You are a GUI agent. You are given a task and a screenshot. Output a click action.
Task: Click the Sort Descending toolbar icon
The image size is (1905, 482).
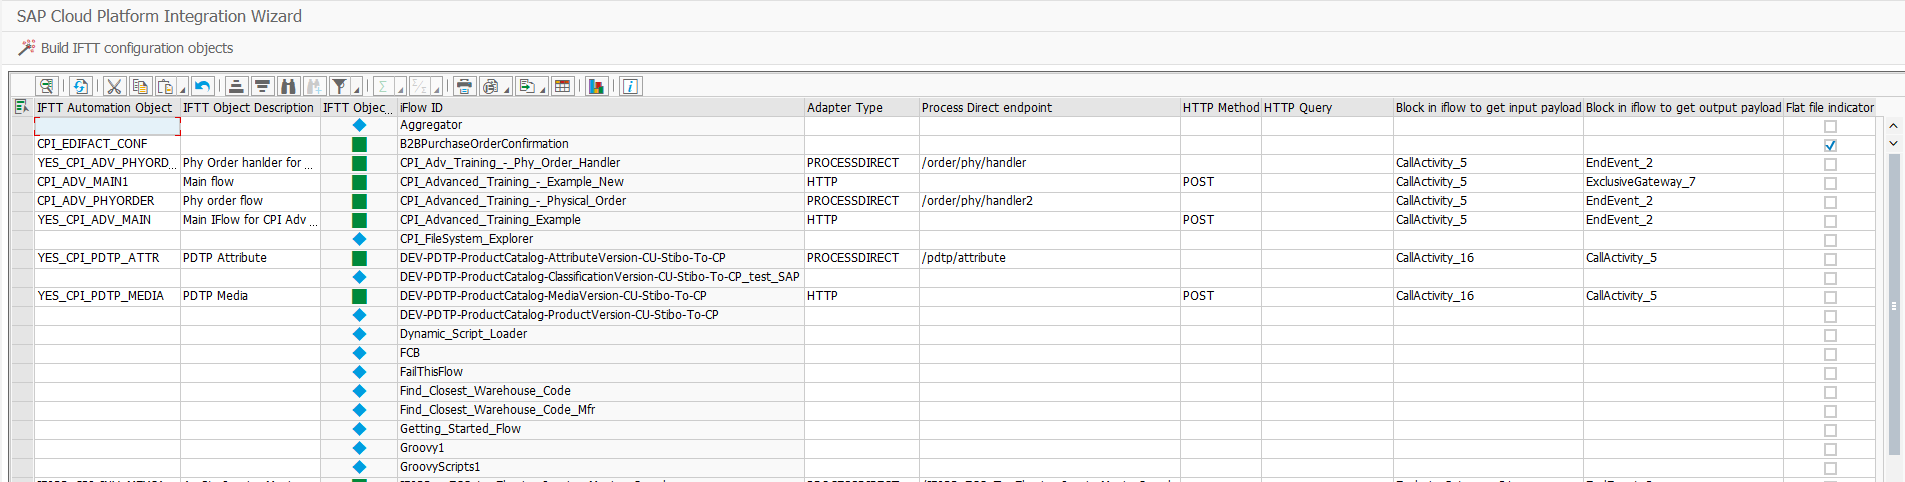point(262,86)
